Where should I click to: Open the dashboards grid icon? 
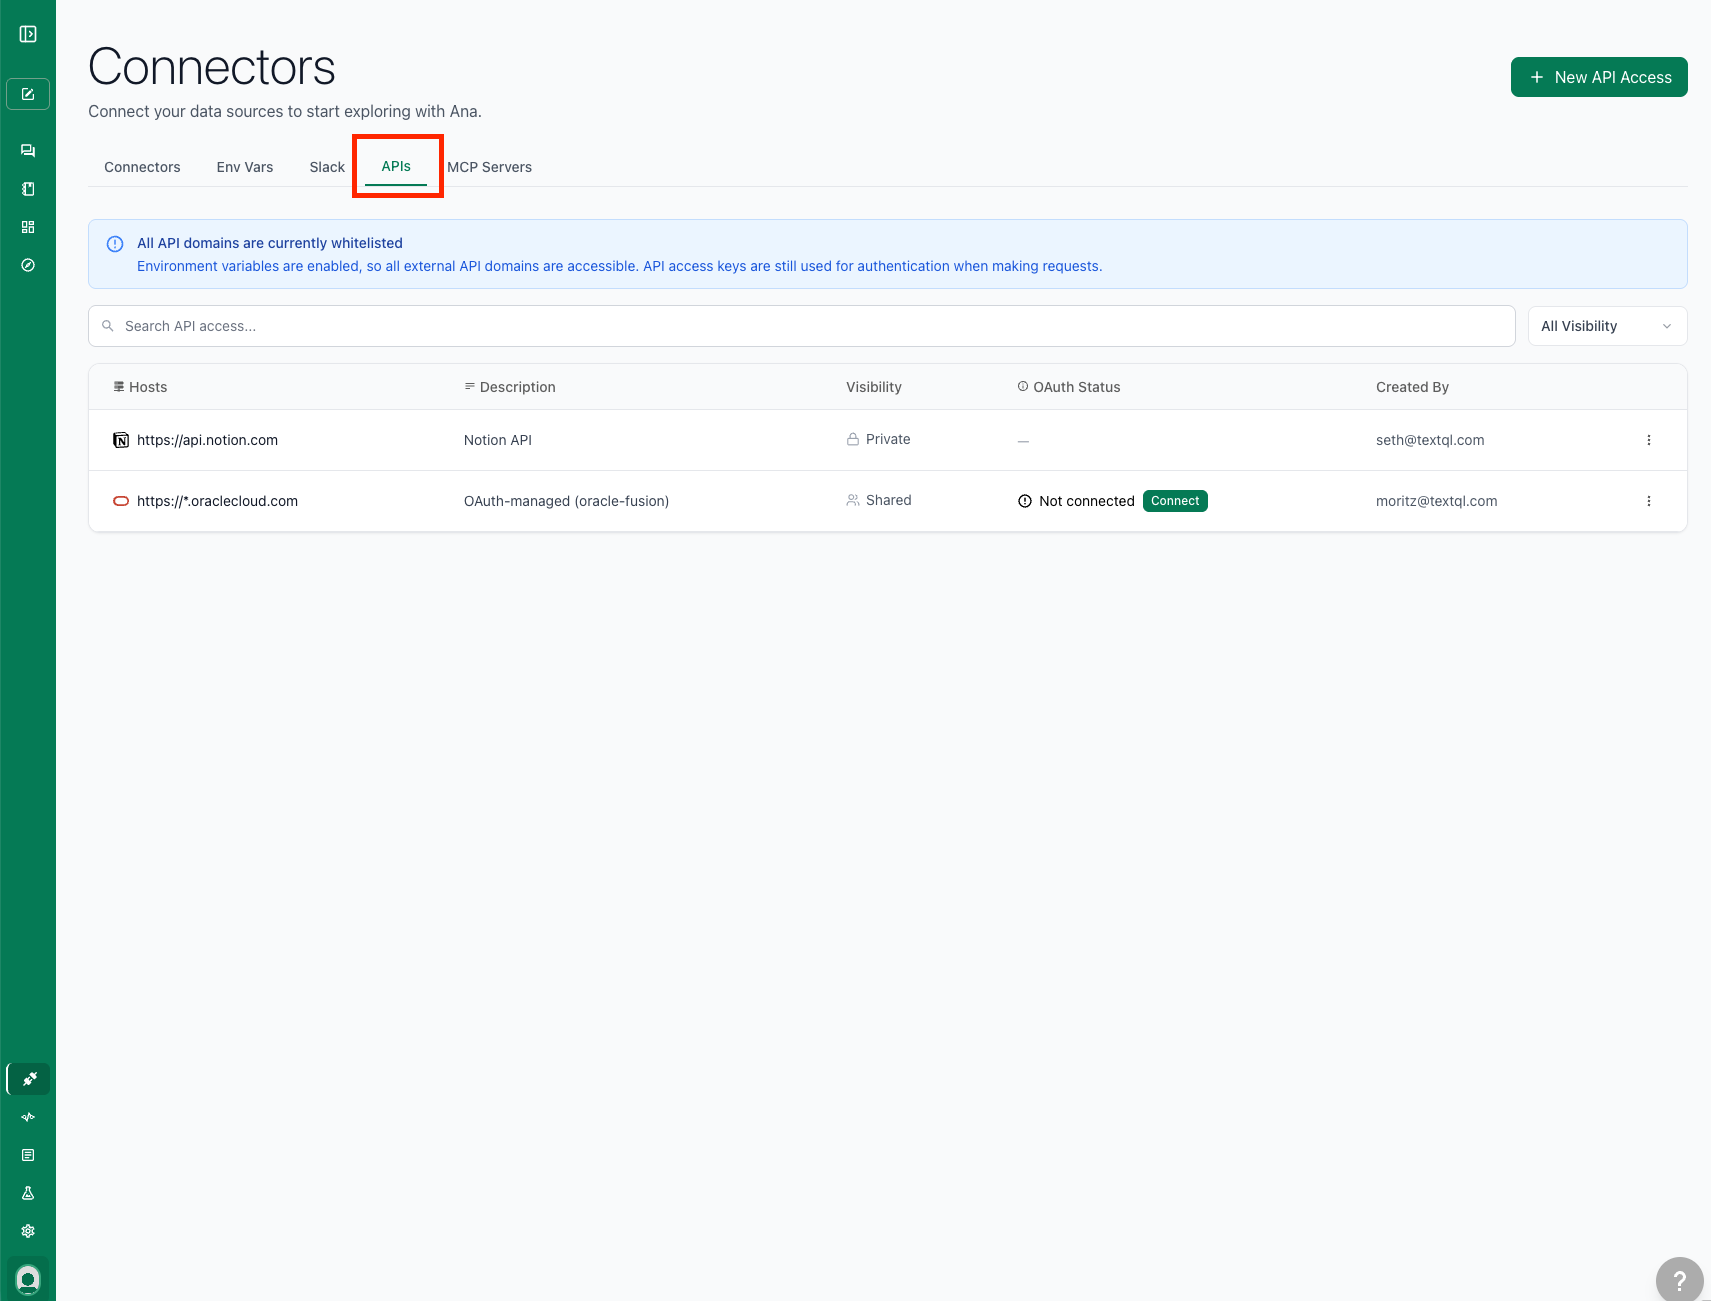coord(28,227)
